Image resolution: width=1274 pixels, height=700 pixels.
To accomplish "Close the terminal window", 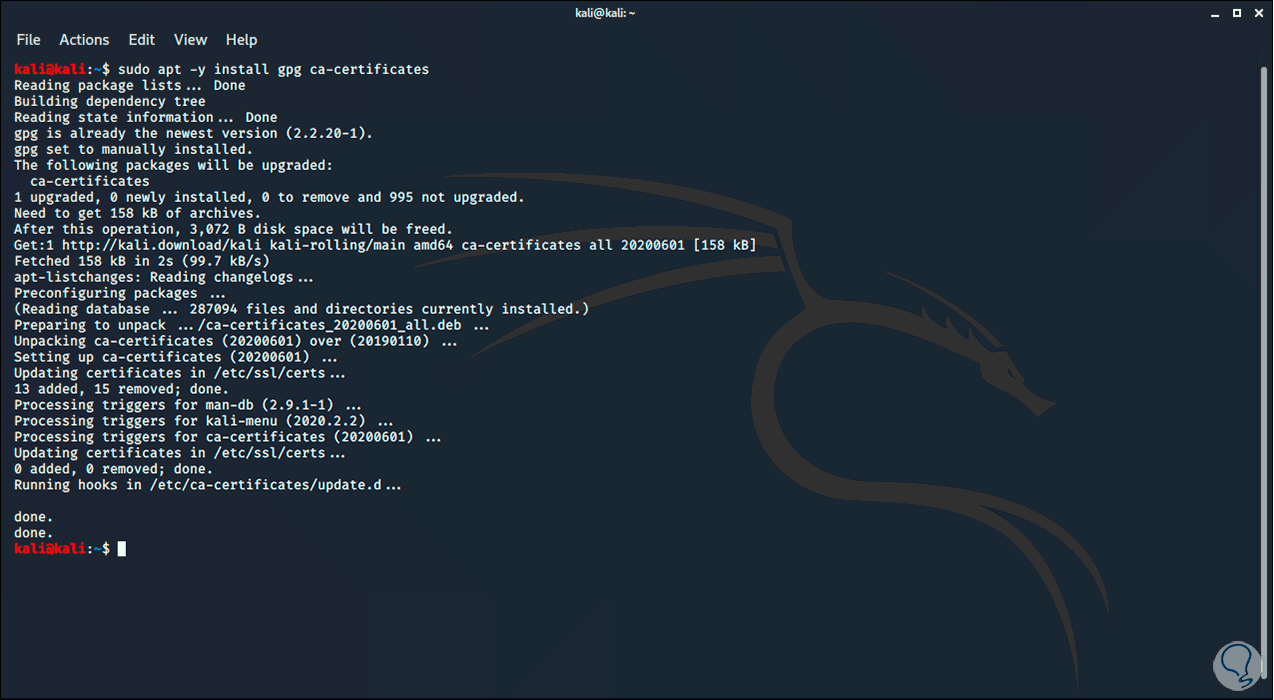I will click(1257, 13).
